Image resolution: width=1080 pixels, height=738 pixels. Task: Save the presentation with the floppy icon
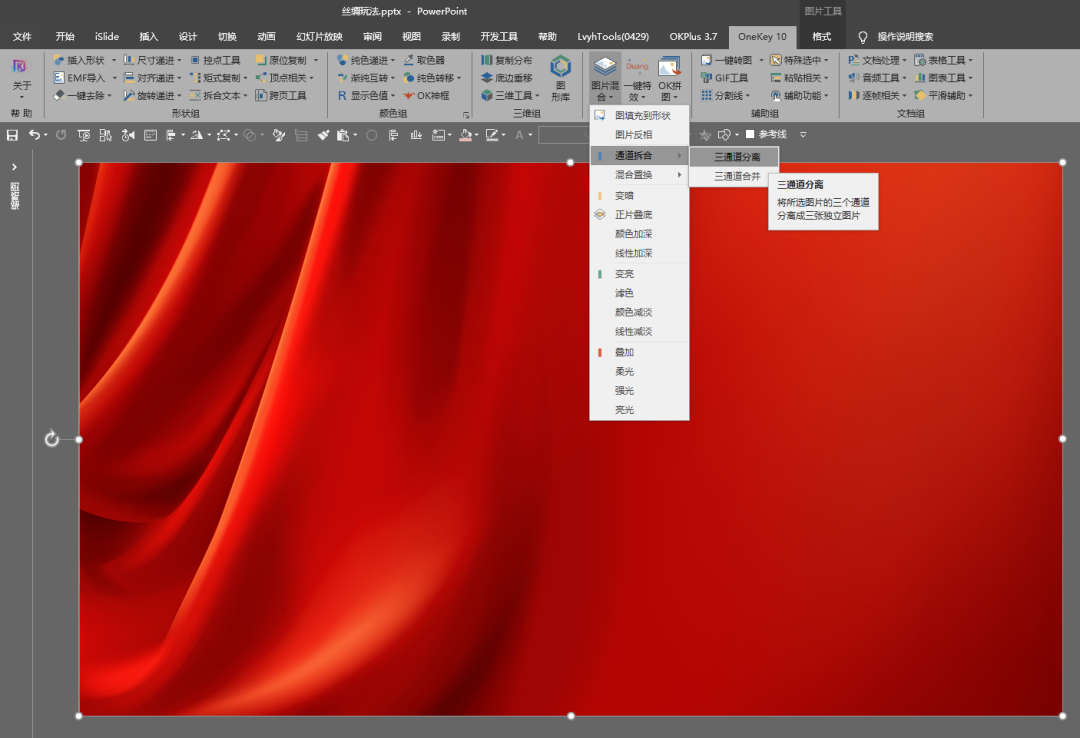12,135
